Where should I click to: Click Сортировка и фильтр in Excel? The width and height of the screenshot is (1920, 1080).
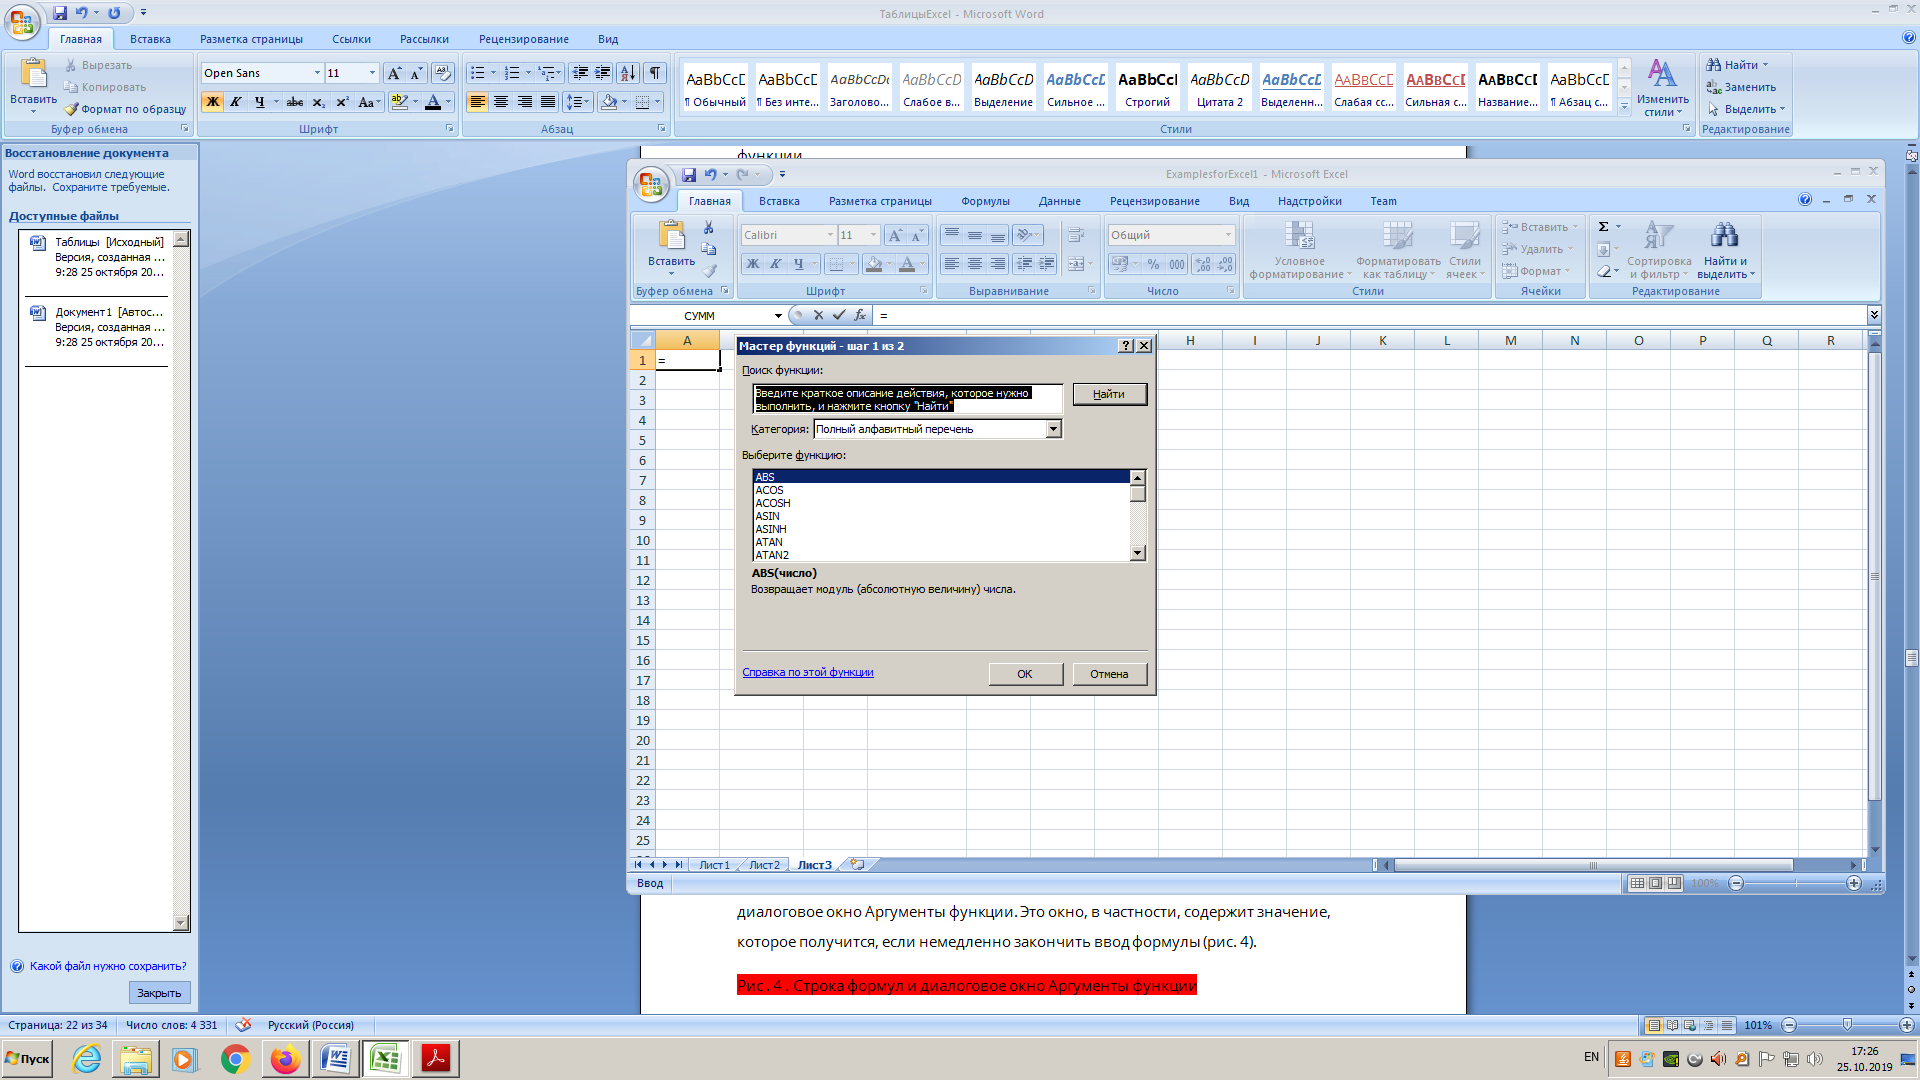1659,250
